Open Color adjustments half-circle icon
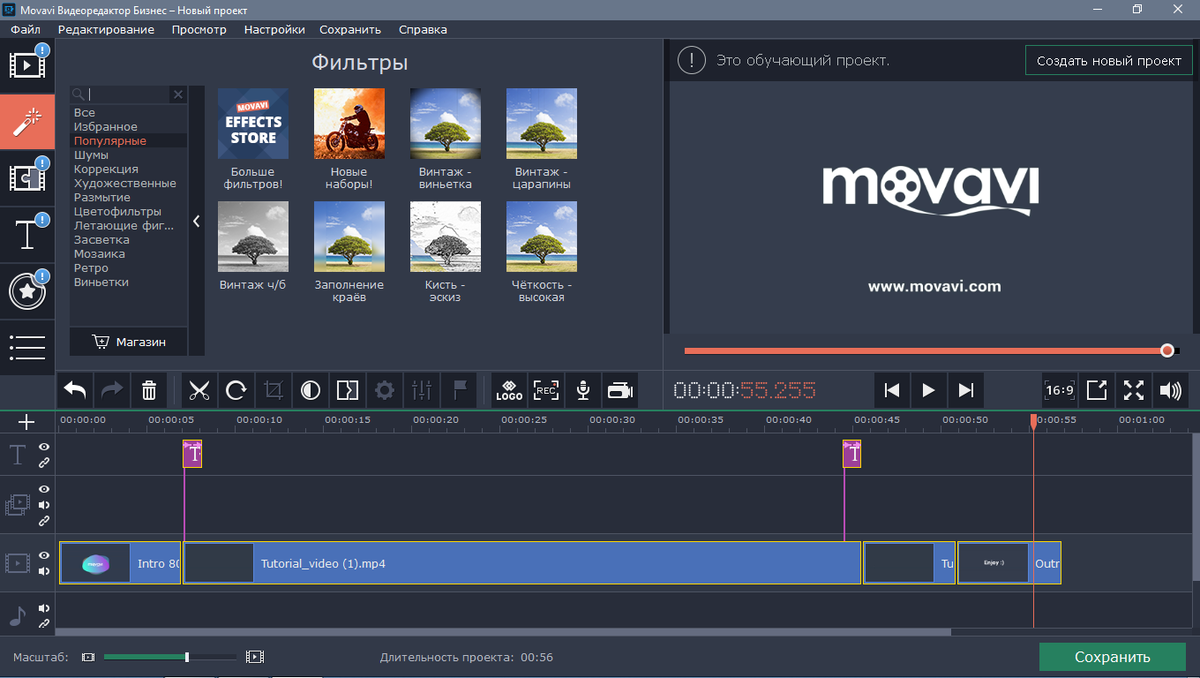Screen dimensions: 1200x678 pyautogui.click(x=310, y=390)
